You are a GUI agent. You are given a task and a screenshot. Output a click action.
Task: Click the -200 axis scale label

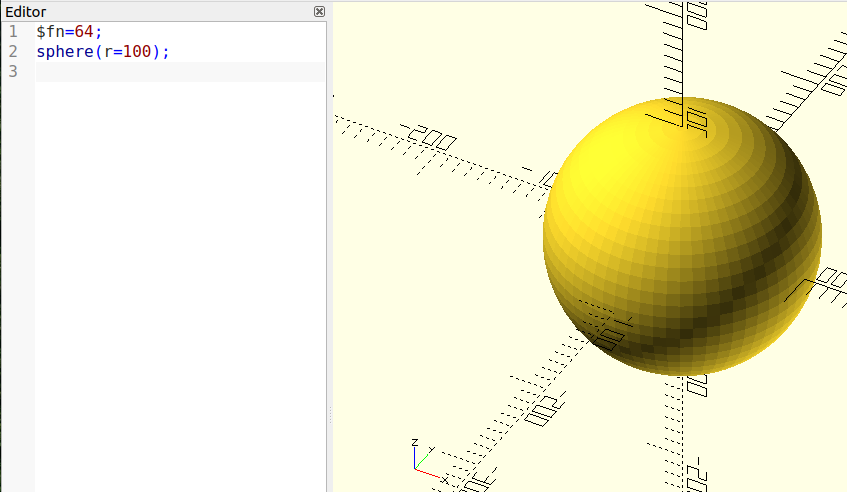[x=429, y=137]
